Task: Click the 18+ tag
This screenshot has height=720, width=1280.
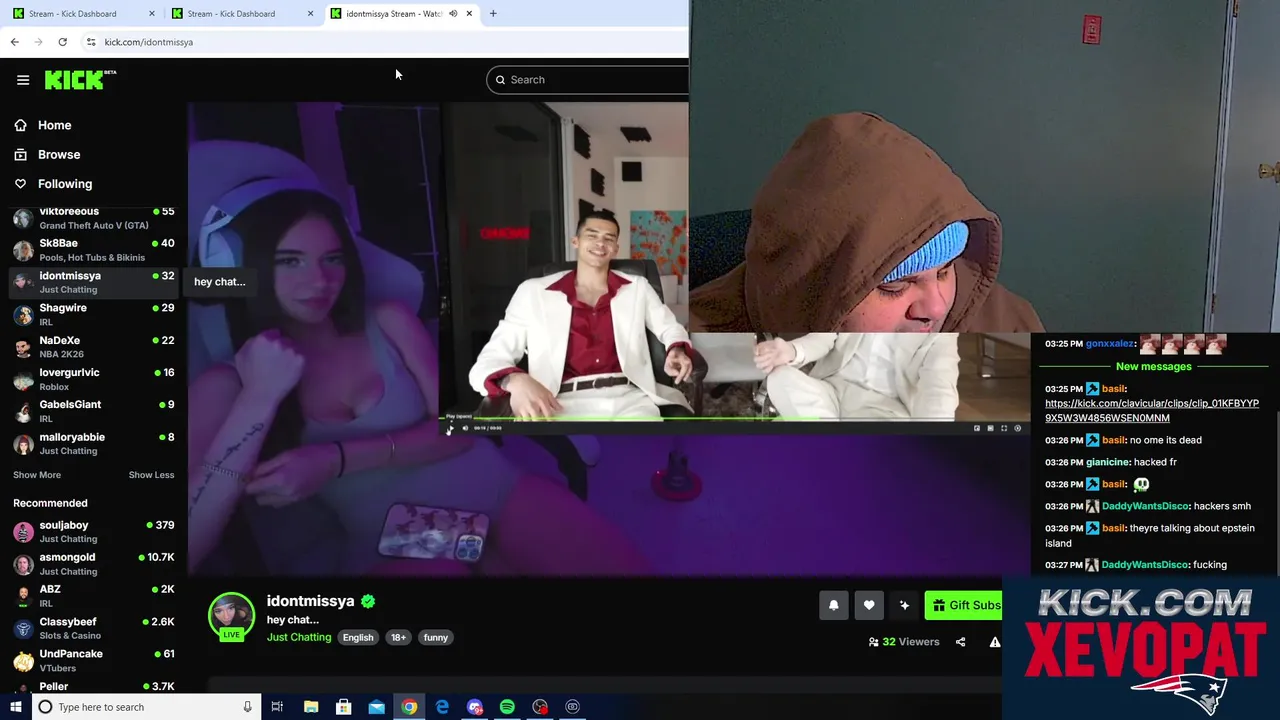Action: (398, 637)
